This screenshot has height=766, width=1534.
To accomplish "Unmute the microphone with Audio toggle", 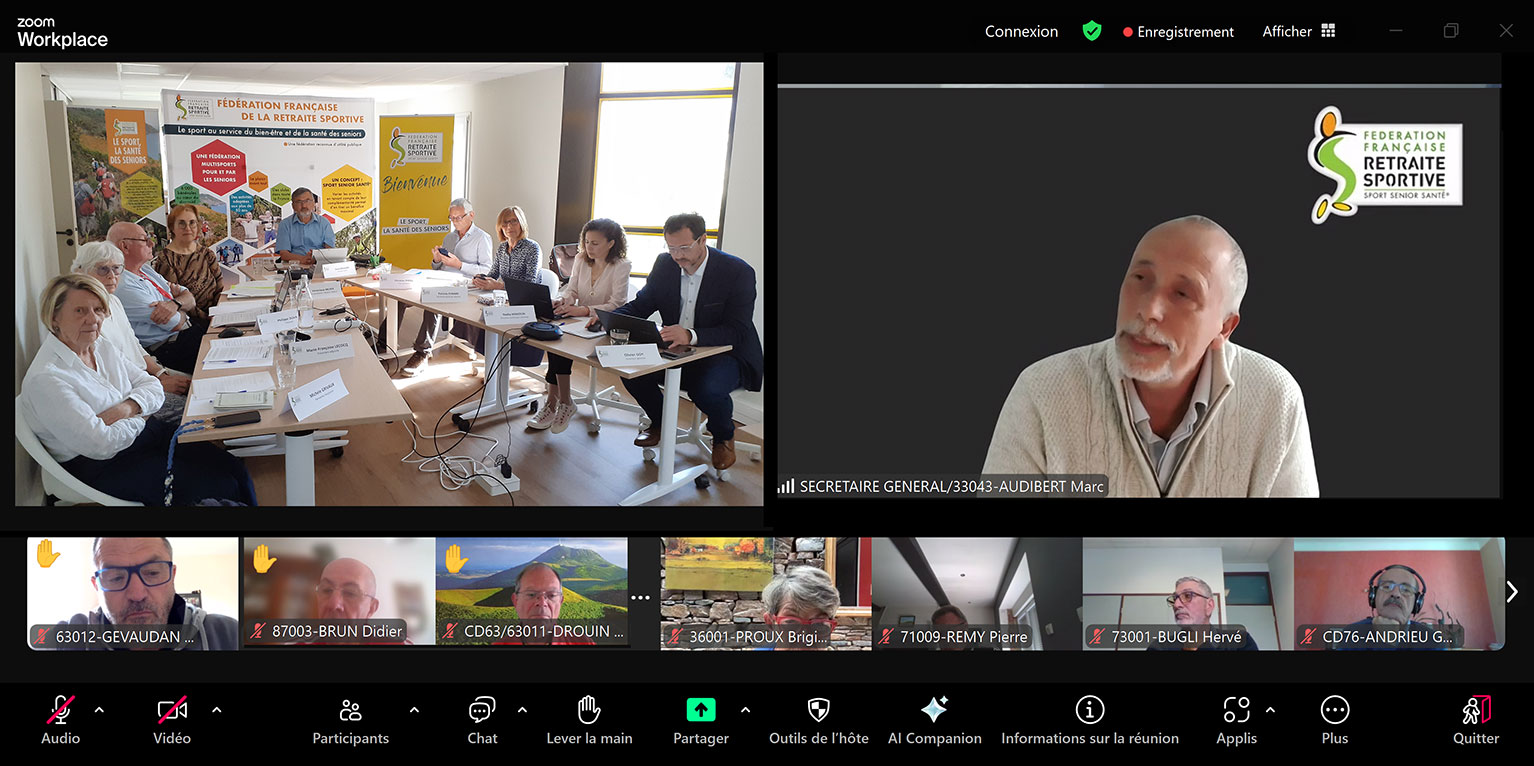I will click(61, 711).
